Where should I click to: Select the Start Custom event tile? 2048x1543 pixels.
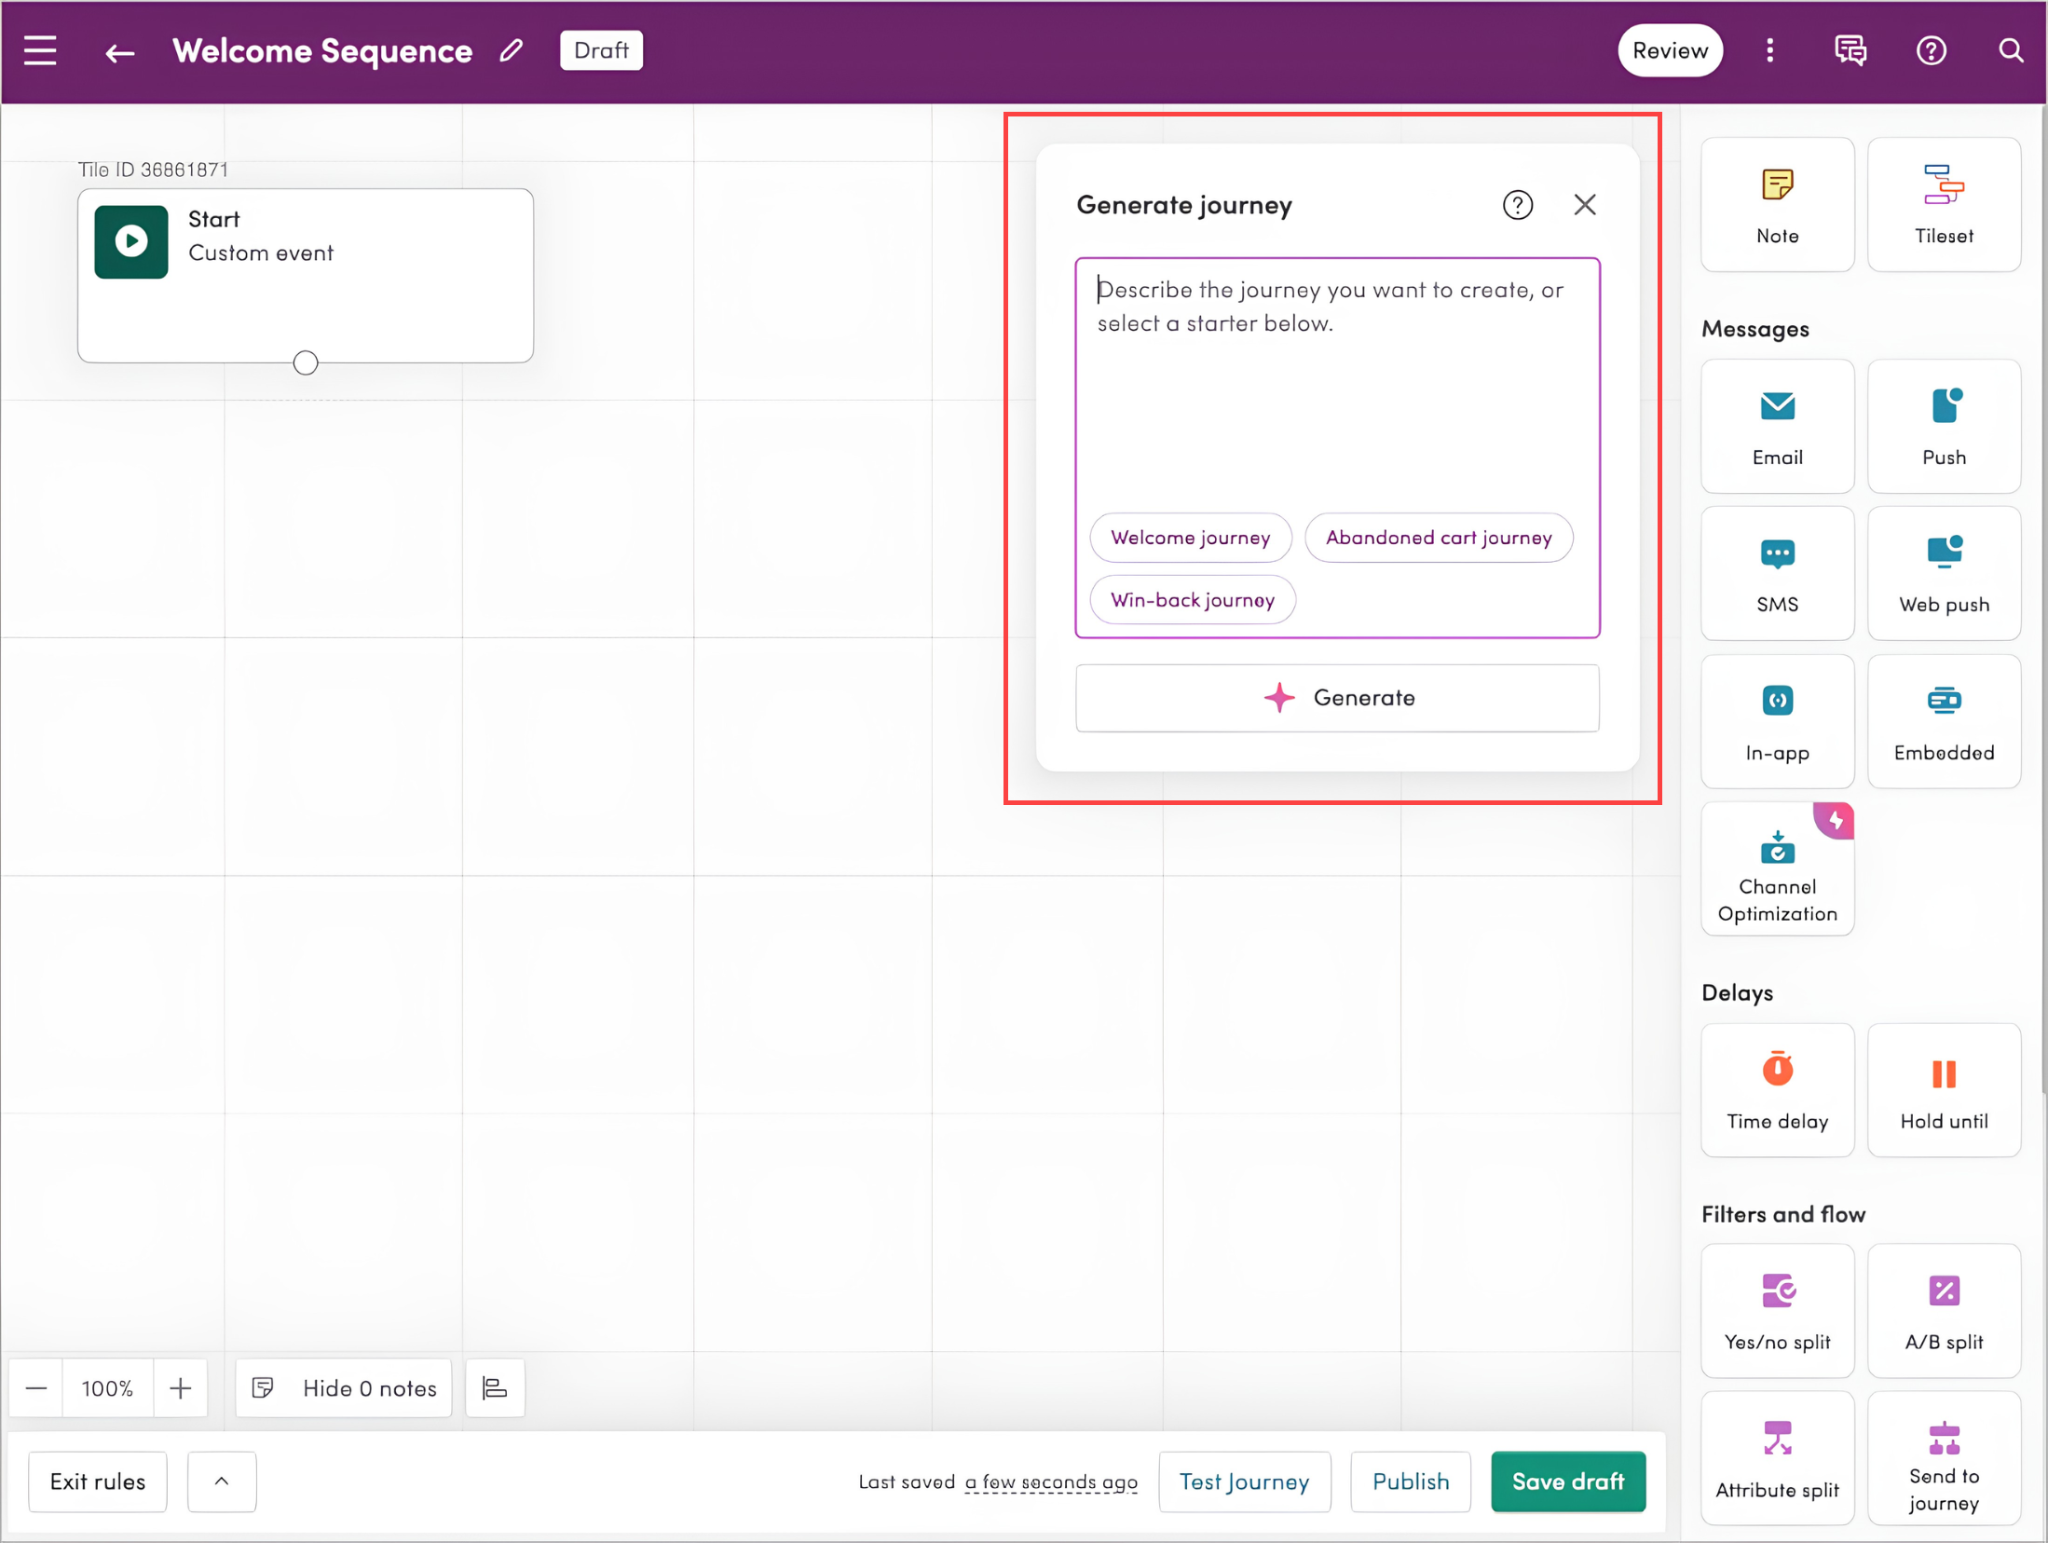[x=305, y=275]
